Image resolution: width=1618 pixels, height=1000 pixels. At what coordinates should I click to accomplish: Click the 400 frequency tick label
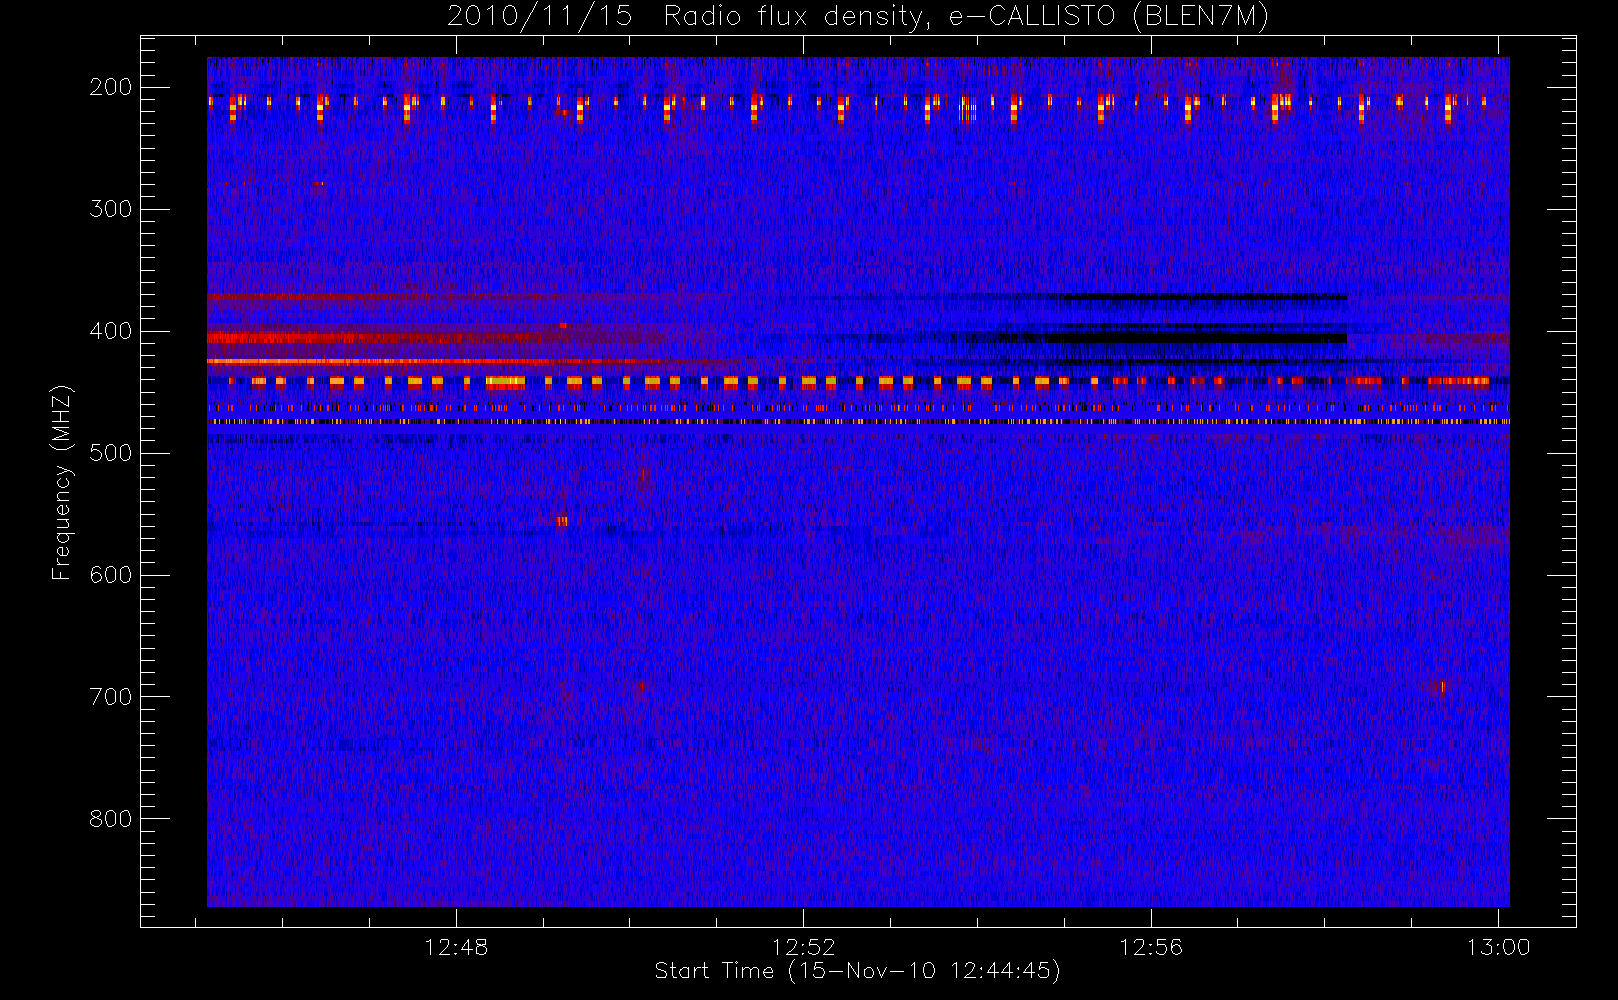point(111,331)
